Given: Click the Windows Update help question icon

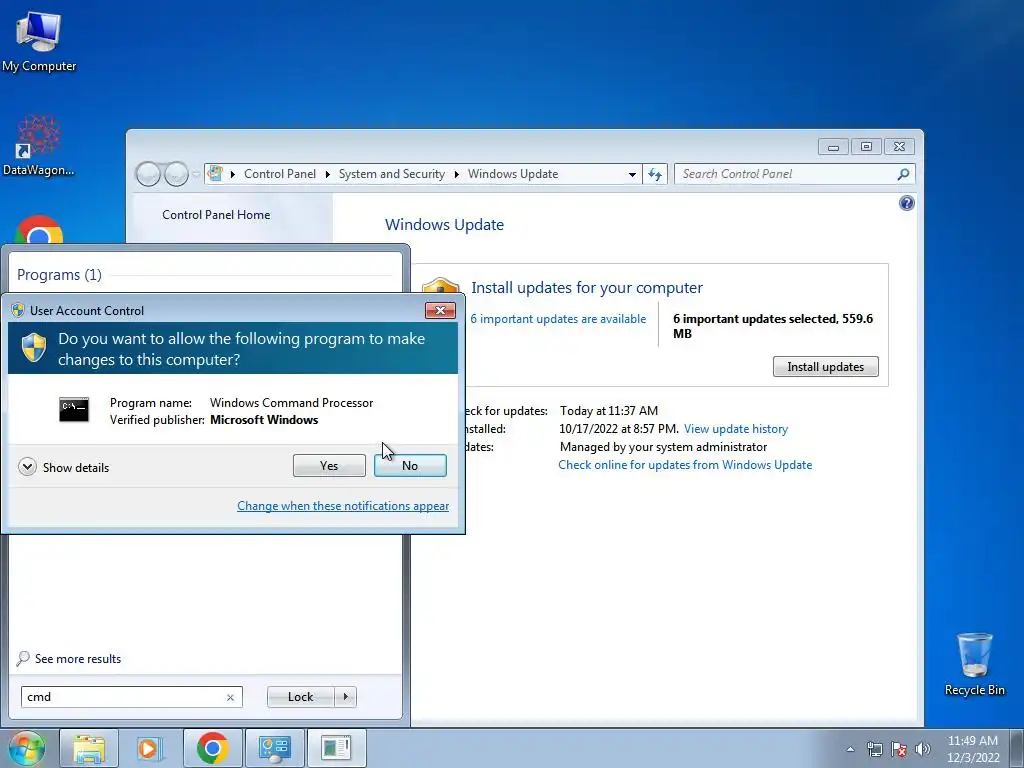Looking at the screenshot, I should (x=906, y=203).
